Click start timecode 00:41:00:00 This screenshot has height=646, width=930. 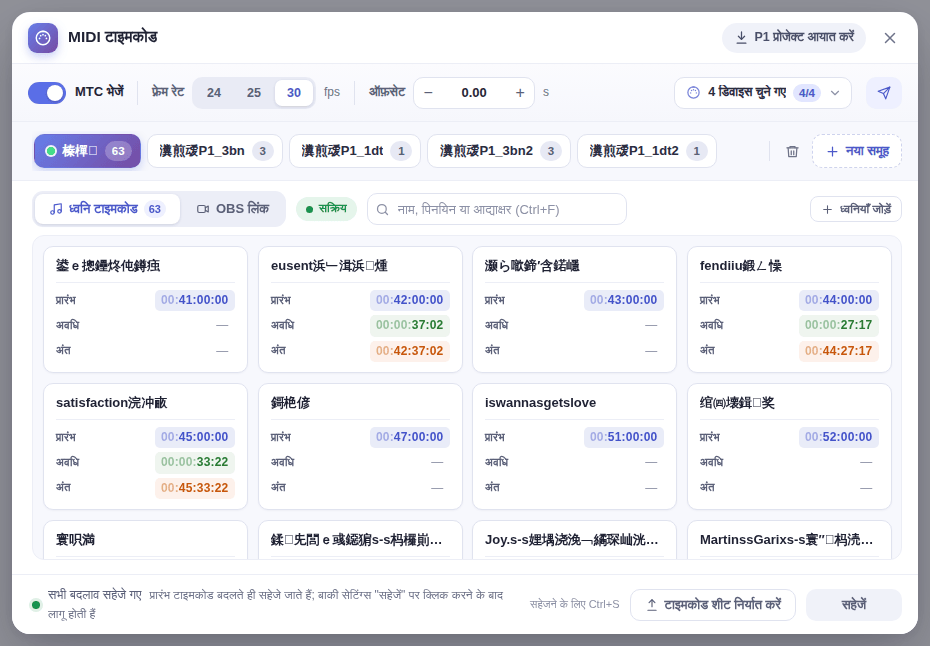[195, 300]
